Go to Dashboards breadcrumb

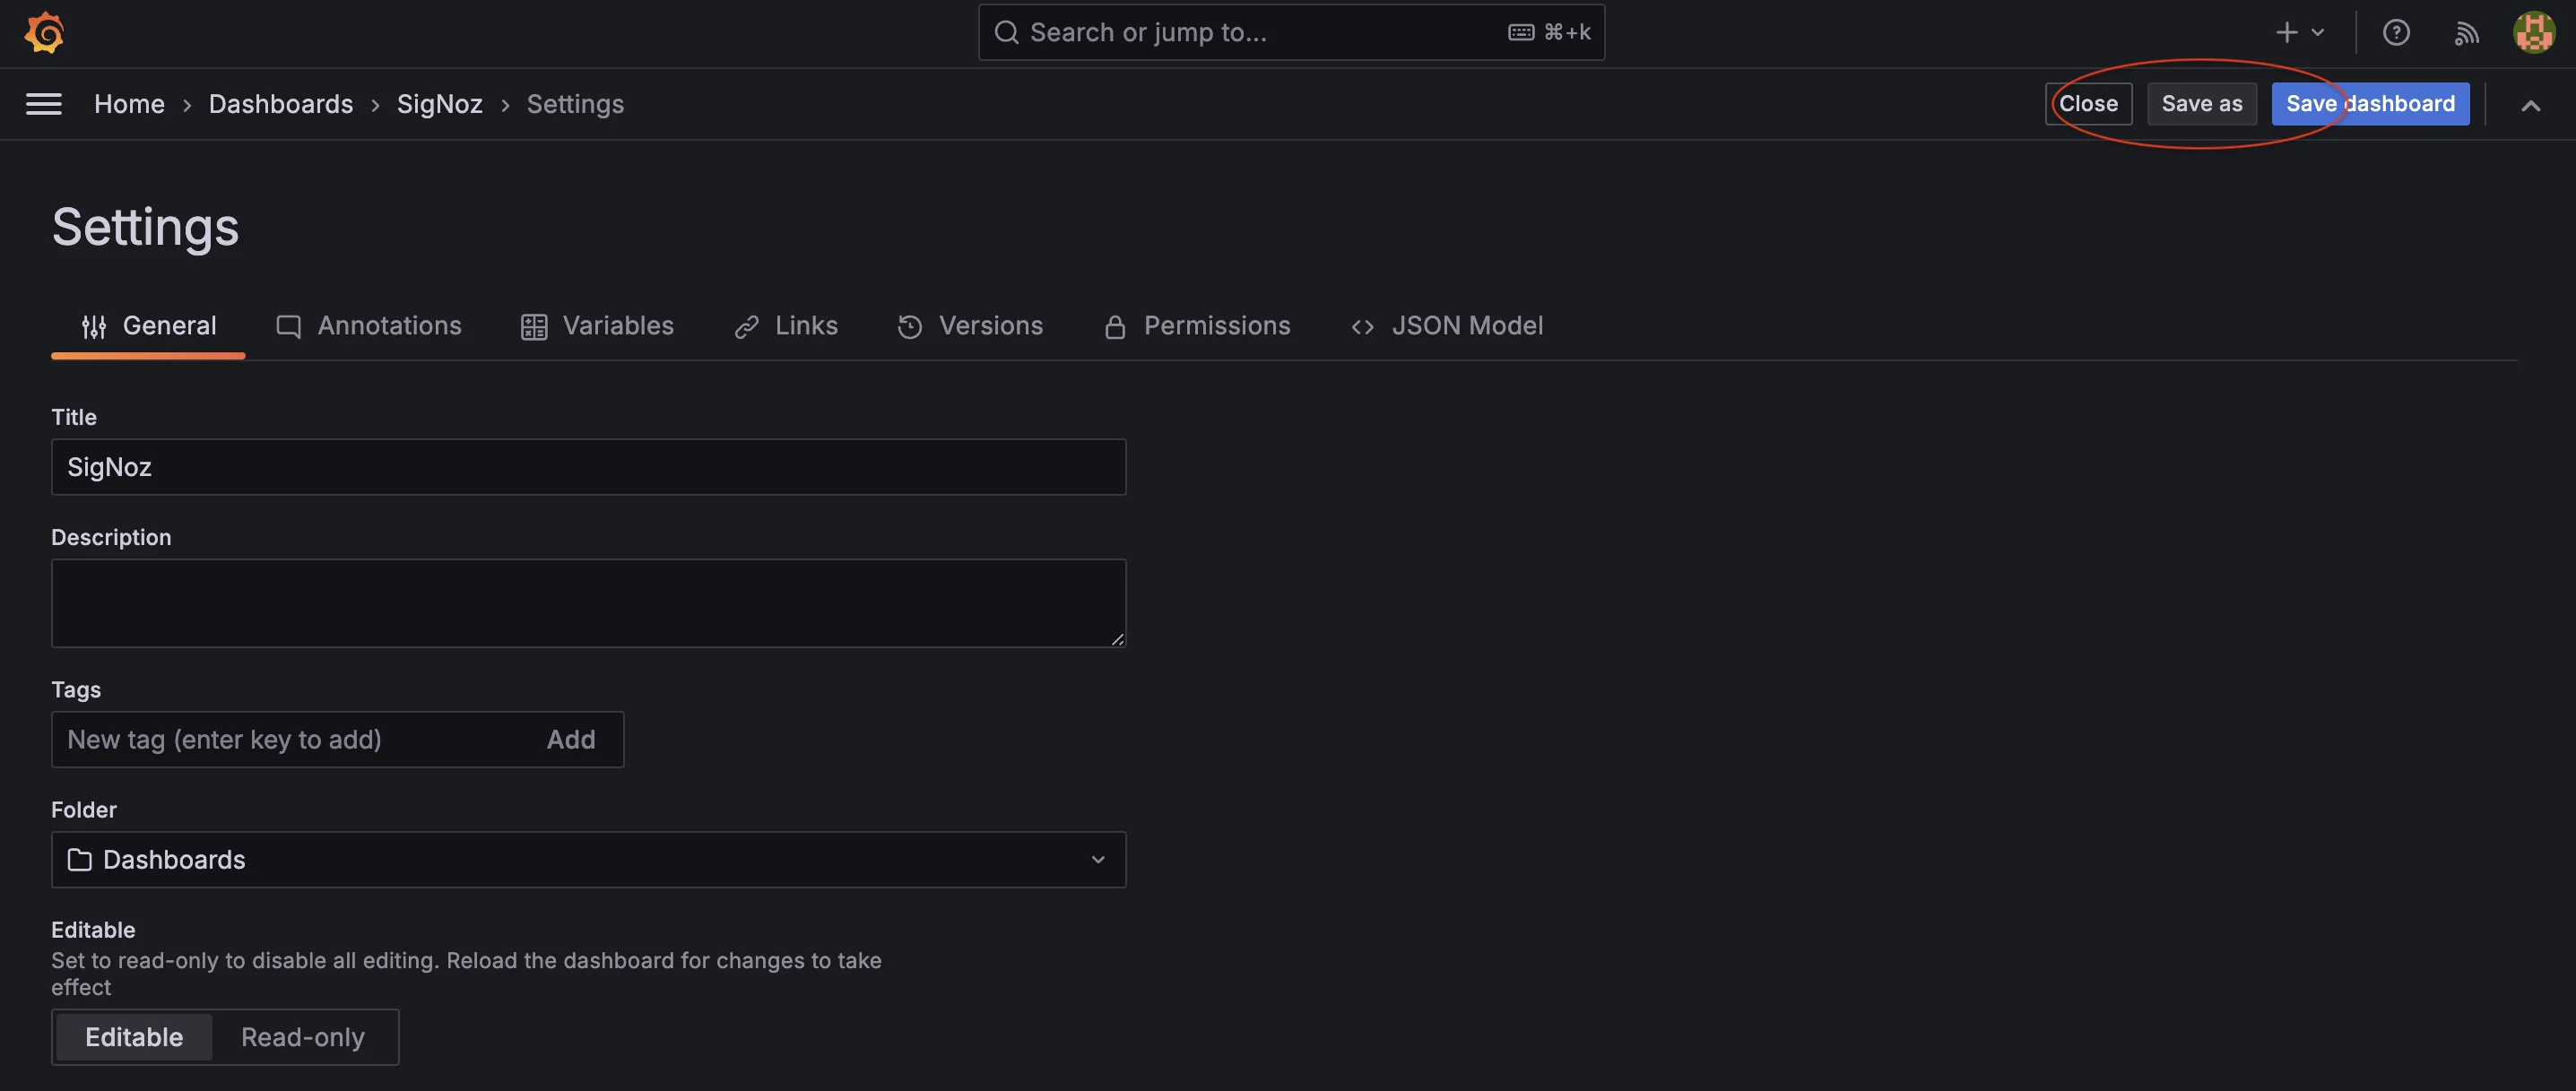(281, 104)
